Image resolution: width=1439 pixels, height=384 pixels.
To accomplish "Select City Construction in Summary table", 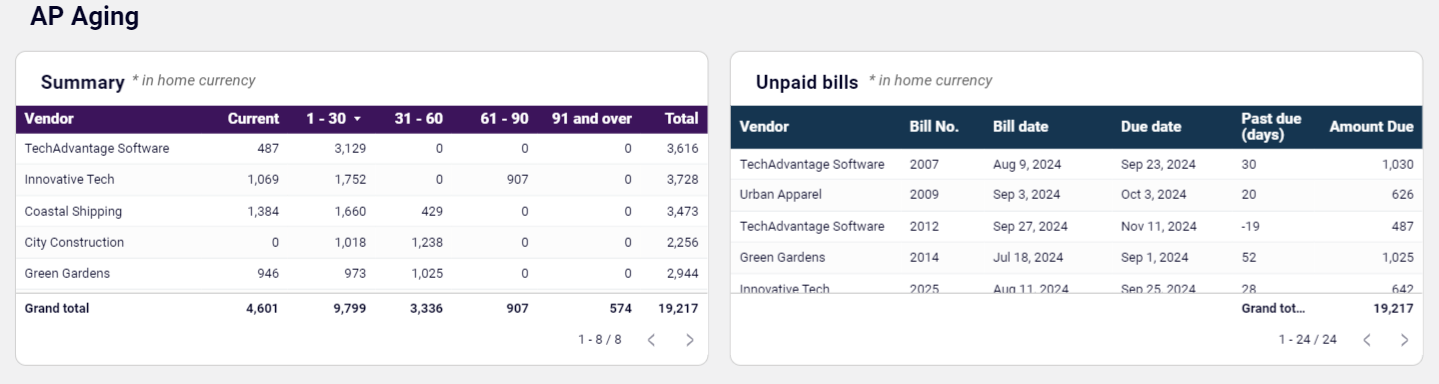I will (x=74, y=243).
